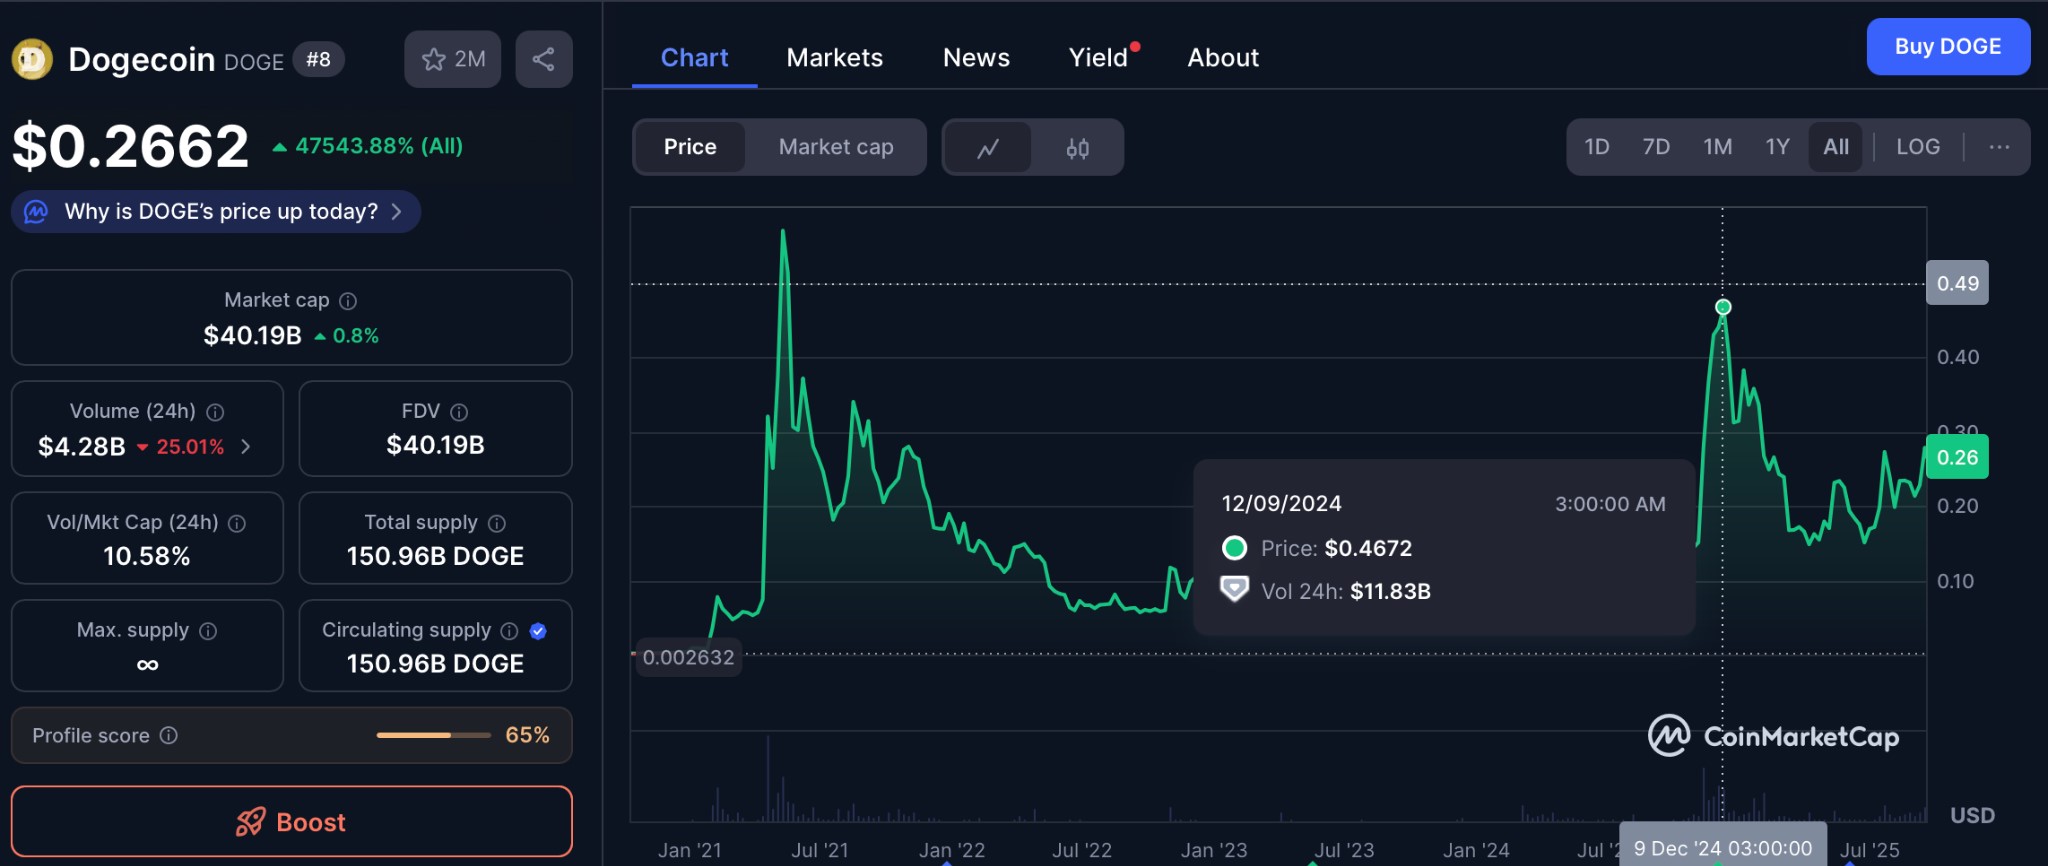Click Circulating supply verified badge

(538, 631)
